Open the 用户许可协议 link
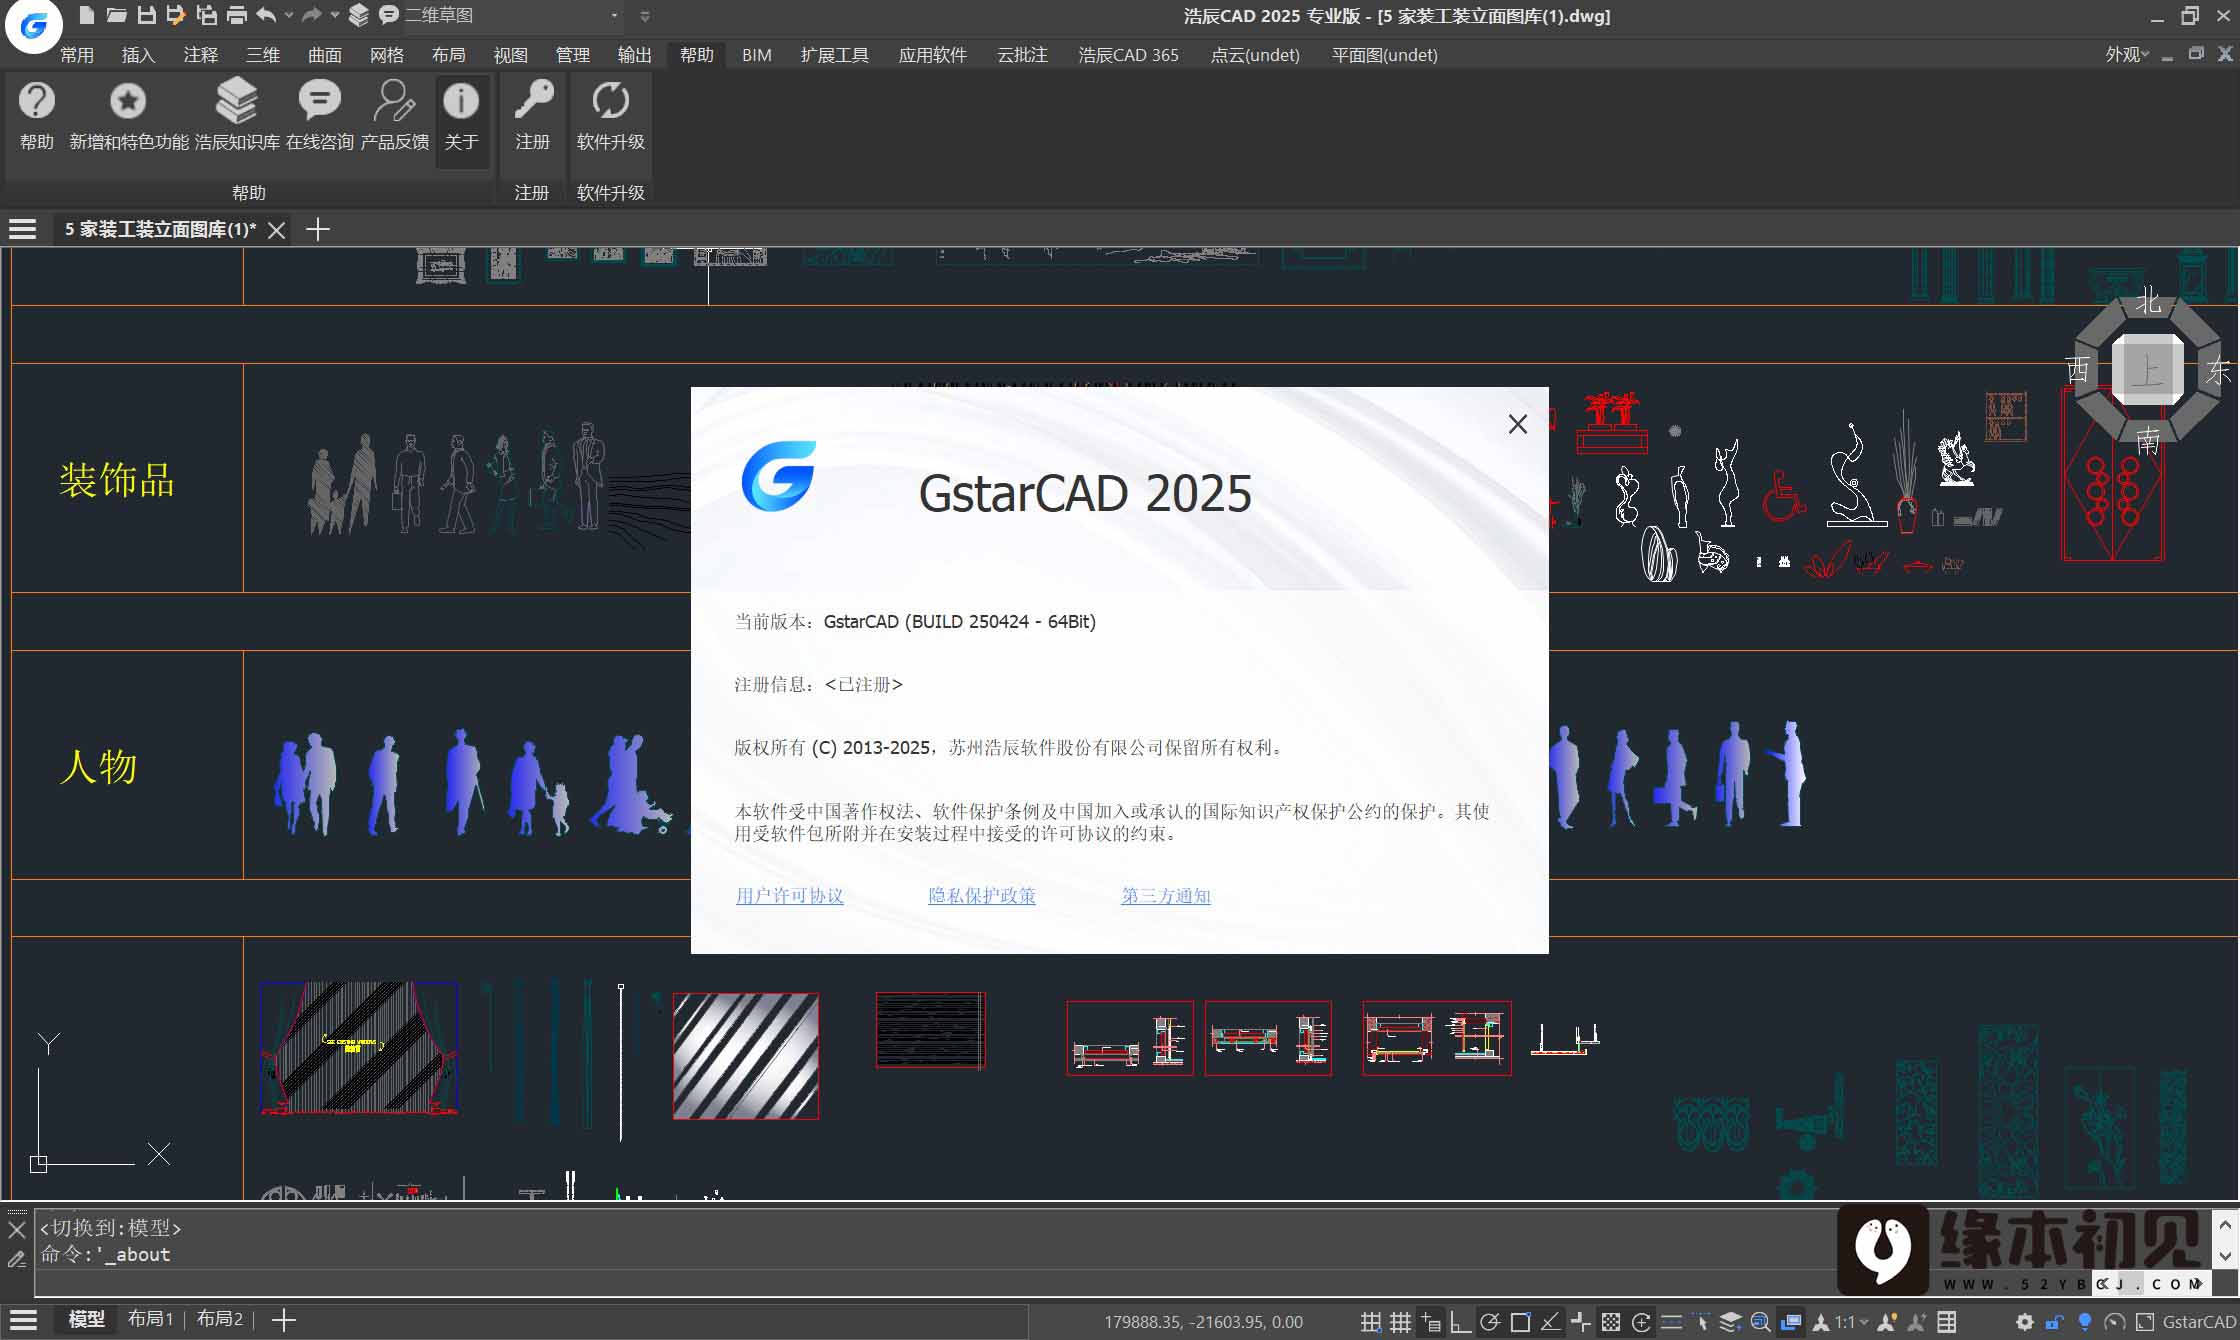 790,896
